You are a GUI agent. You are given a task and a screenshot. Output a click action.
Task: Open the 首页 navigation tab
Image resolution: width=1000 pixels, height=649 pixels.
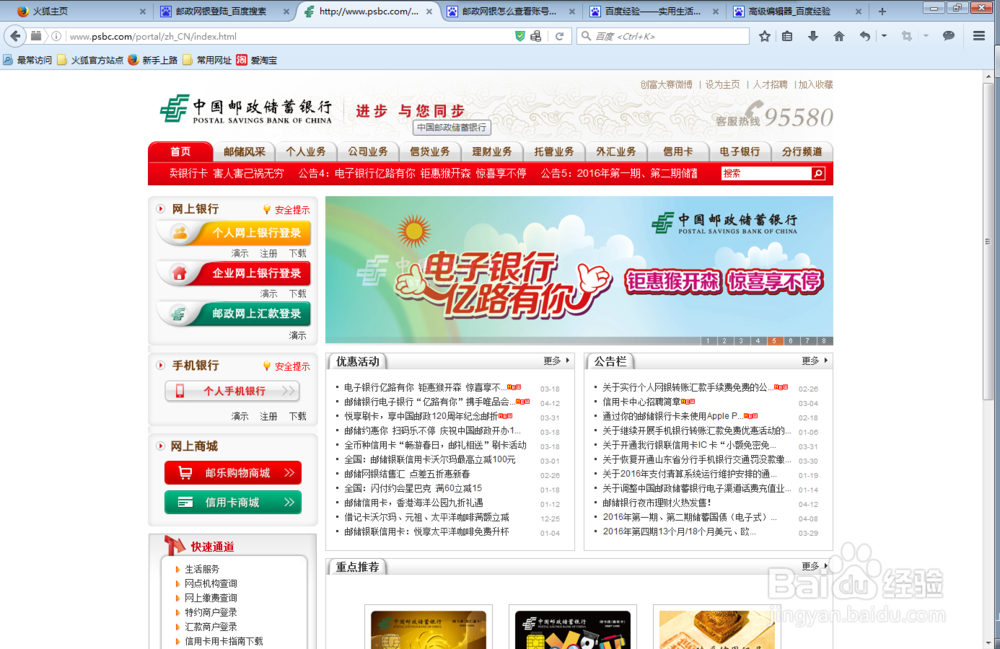pyautogui.click(x=180, y=151)
